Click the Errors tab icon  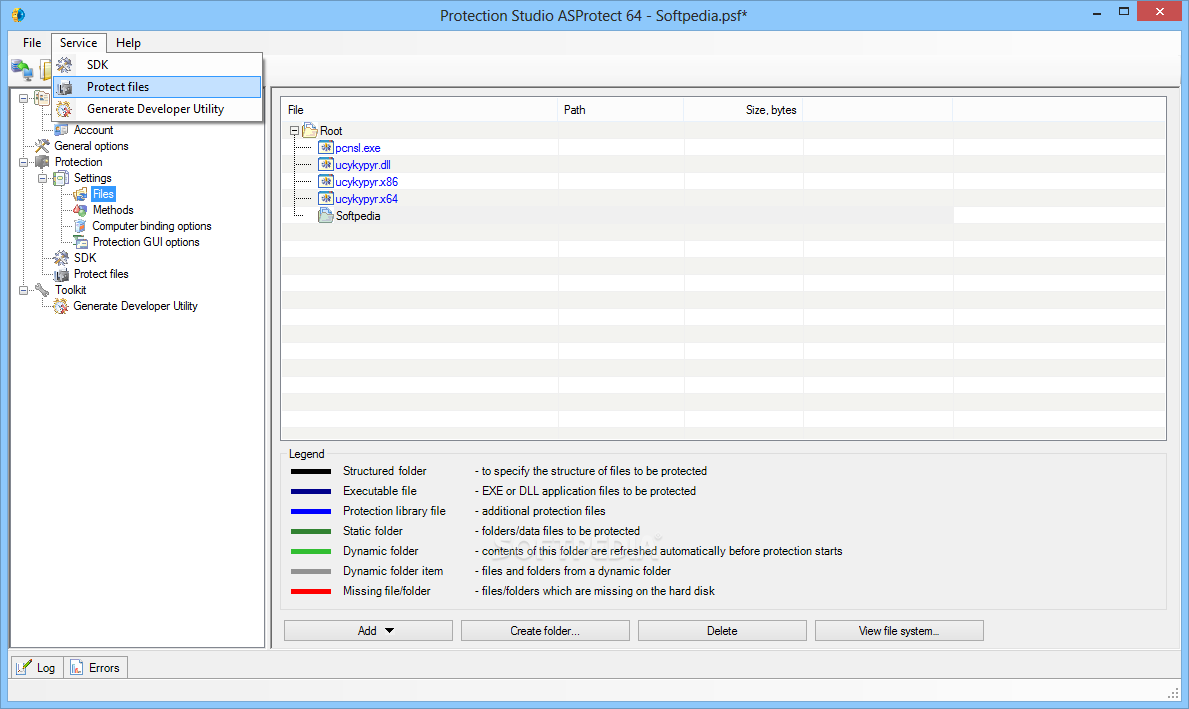click(x=77, y=667)
